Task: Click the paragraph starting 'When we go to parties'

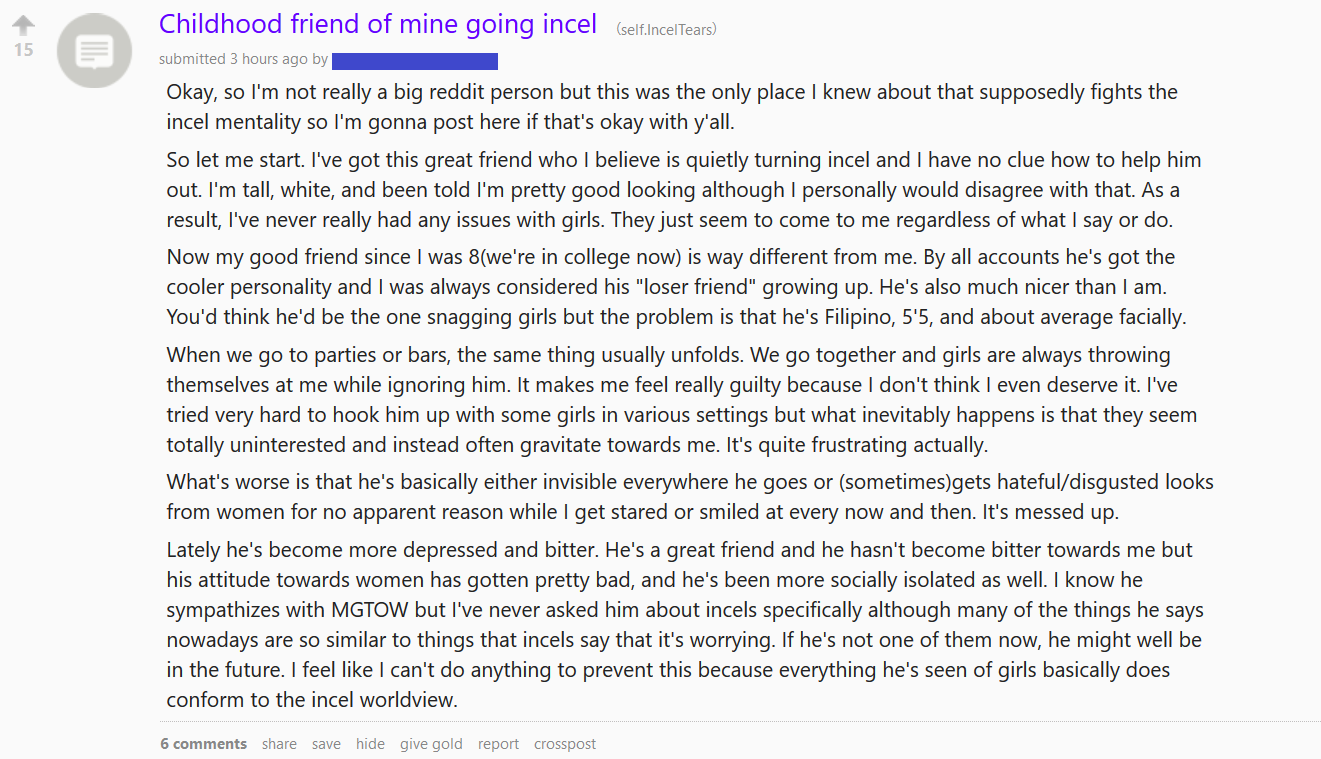Action: coord(682,400)
